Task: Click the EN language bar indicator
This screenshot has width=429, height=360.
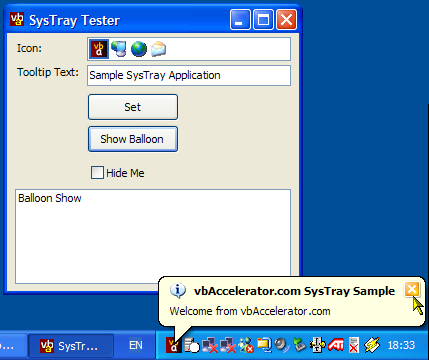Action: tap(136, 345)
